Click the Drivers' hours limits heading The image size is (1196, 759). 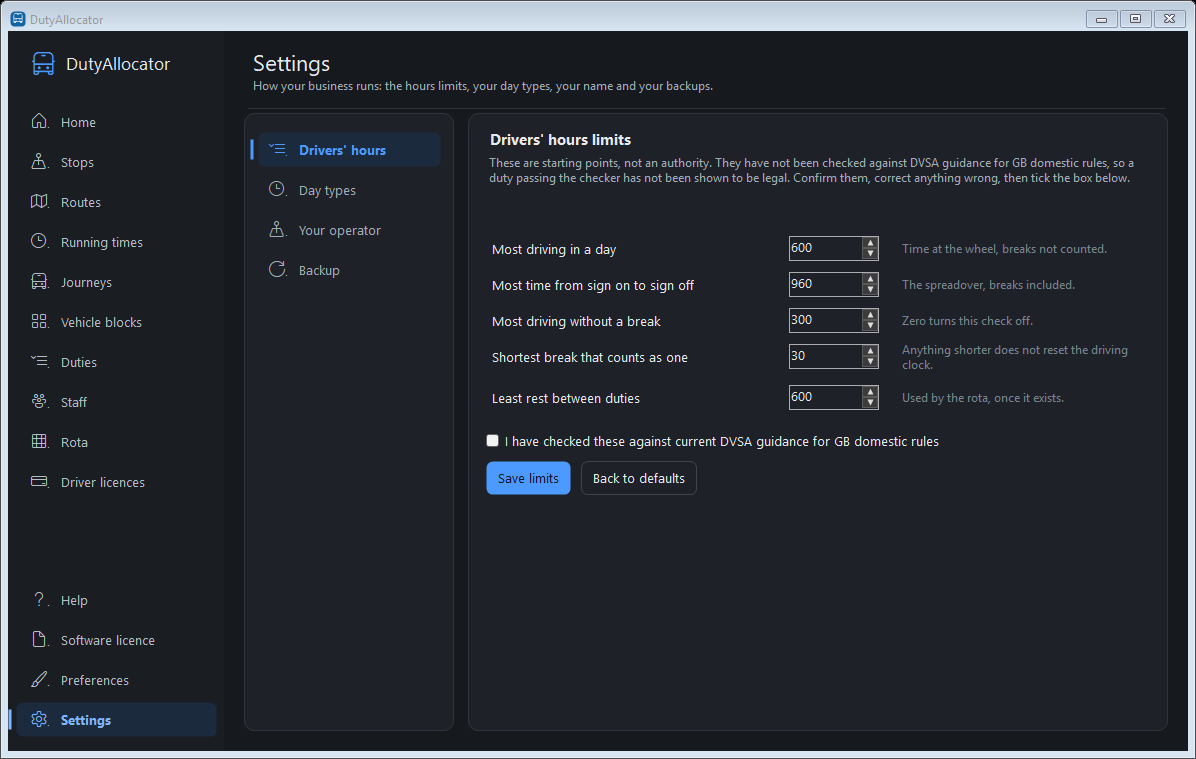[561, 140]
